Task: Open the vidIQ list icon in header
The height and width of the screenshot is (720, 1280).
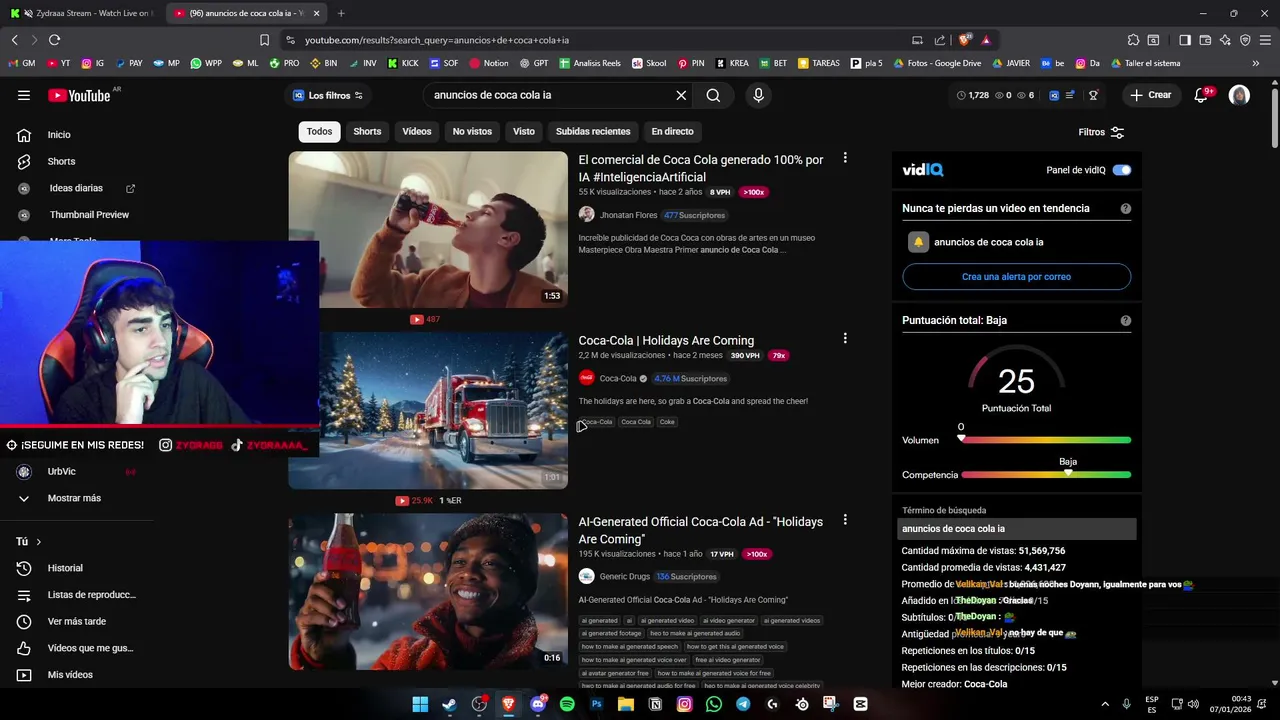Action: [x=1070, y=95]
